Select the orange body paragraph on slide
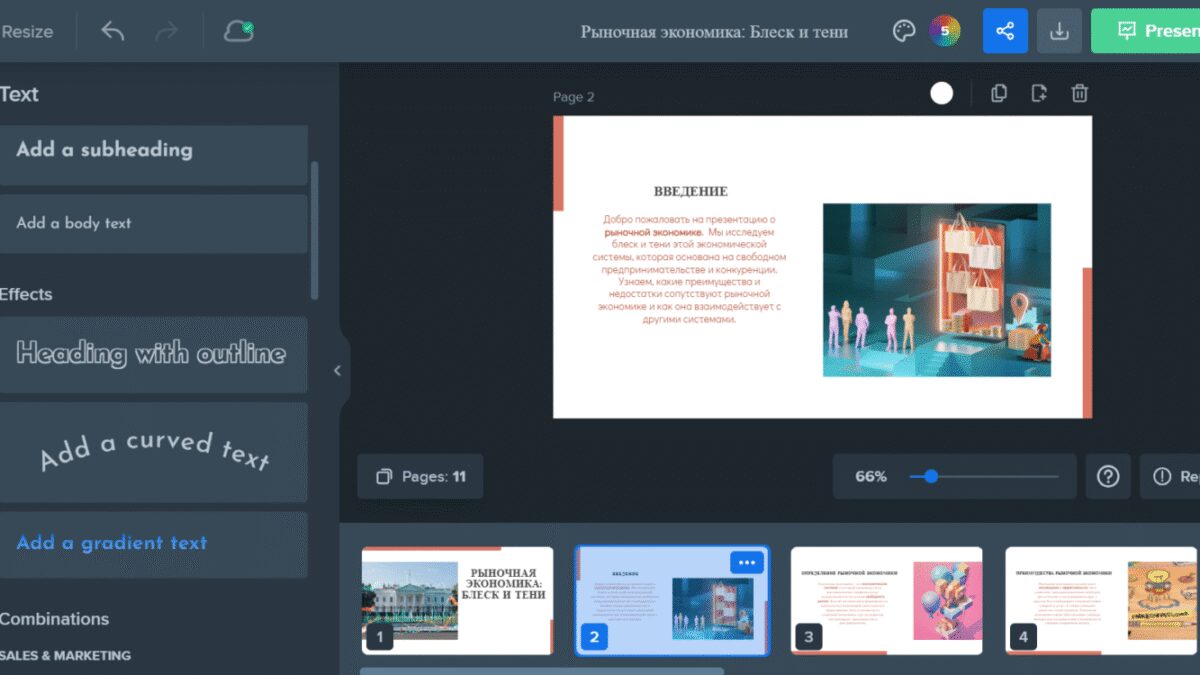The height and width of the screenshot is (675, 1200). click(690, 269)
